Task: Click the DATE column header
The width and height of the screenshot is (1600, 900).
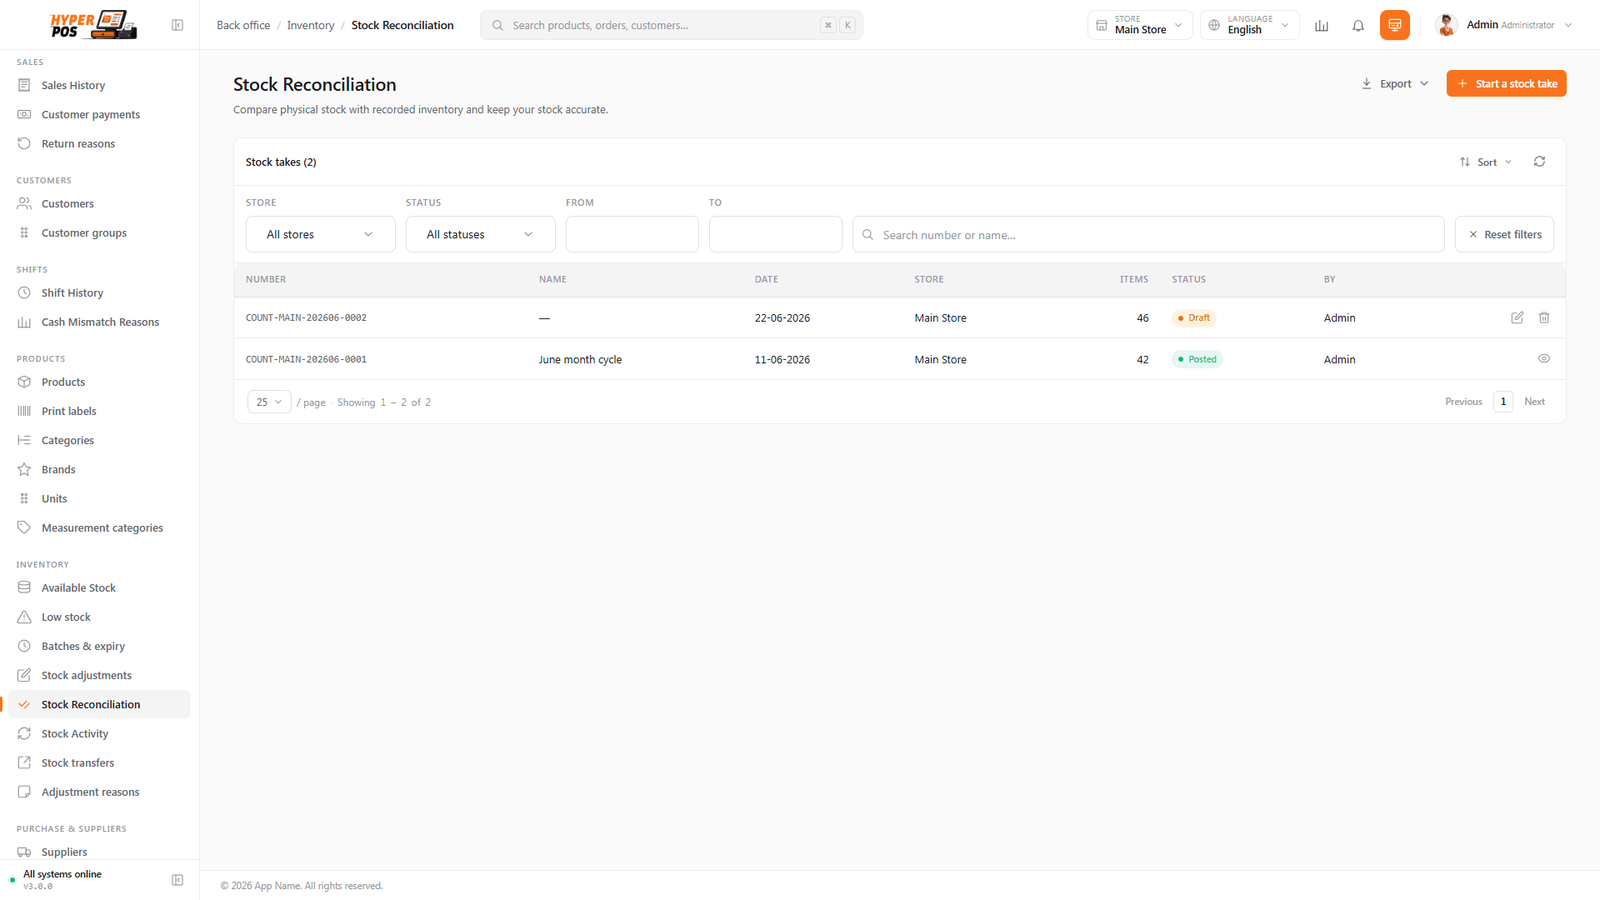Action: [x=766, y=280]
